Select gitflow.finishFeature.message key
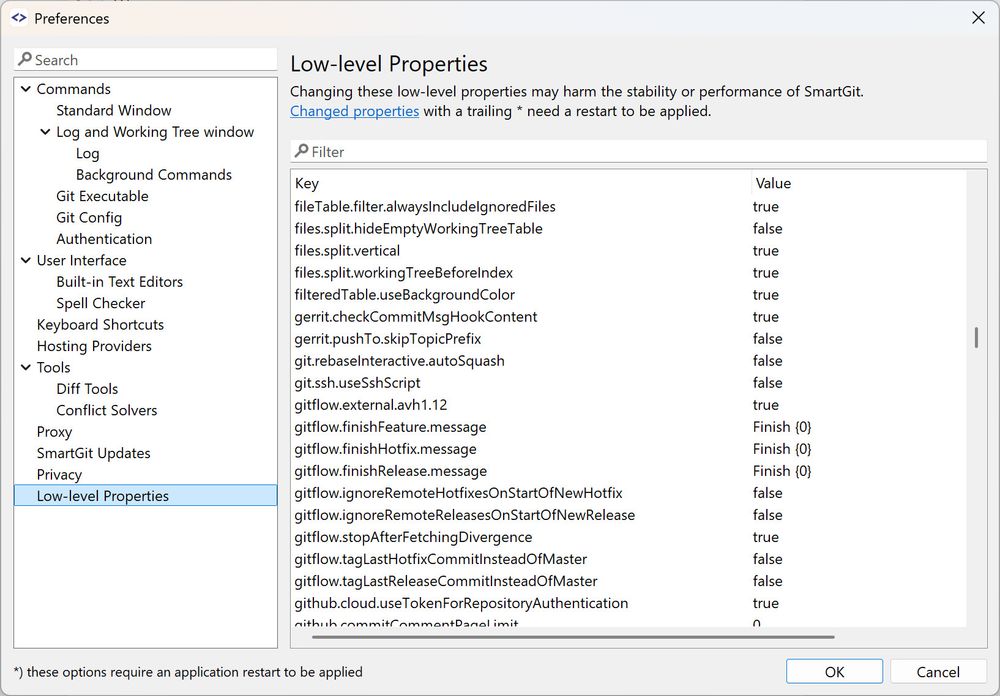The image size is (1000, 696). pyautogui.click(x=390, y=427)
